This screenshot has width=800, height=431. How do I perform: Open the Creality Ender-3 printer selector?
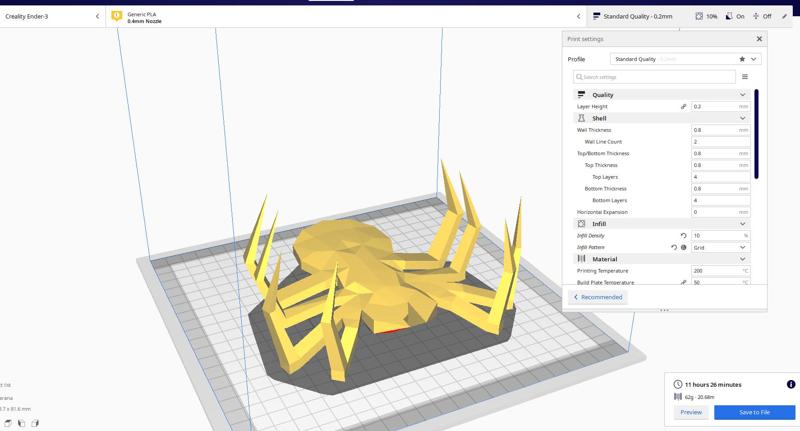(52, 16)
